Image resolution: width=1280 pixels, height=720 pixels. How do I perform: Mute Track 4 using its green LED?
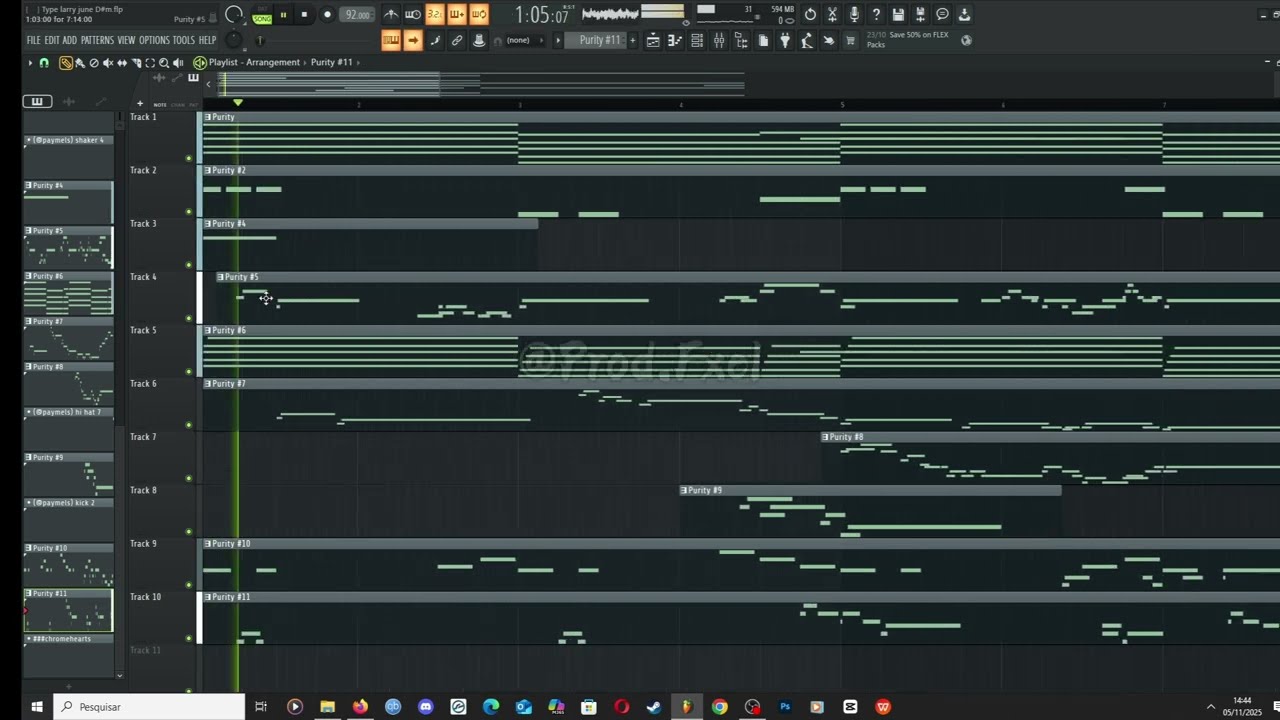click(189, 318)
